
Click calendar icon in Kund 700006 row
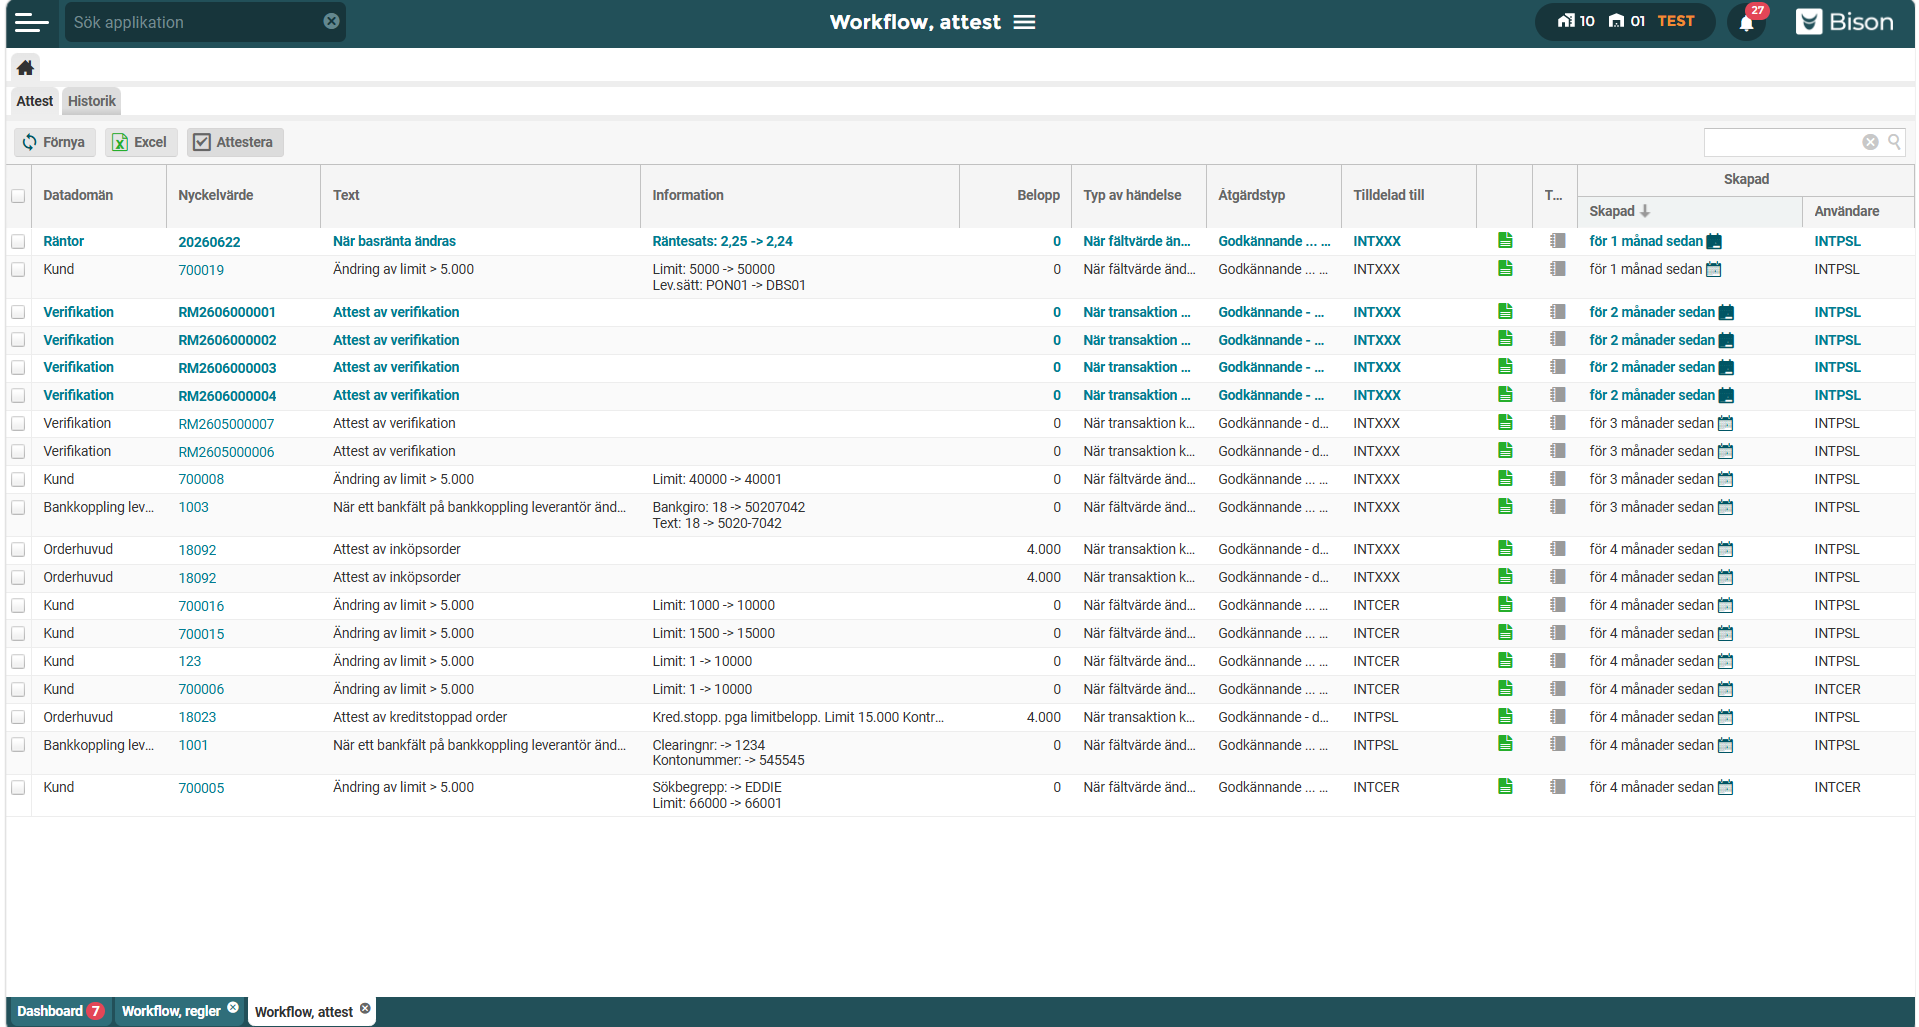click(1725, 690)
